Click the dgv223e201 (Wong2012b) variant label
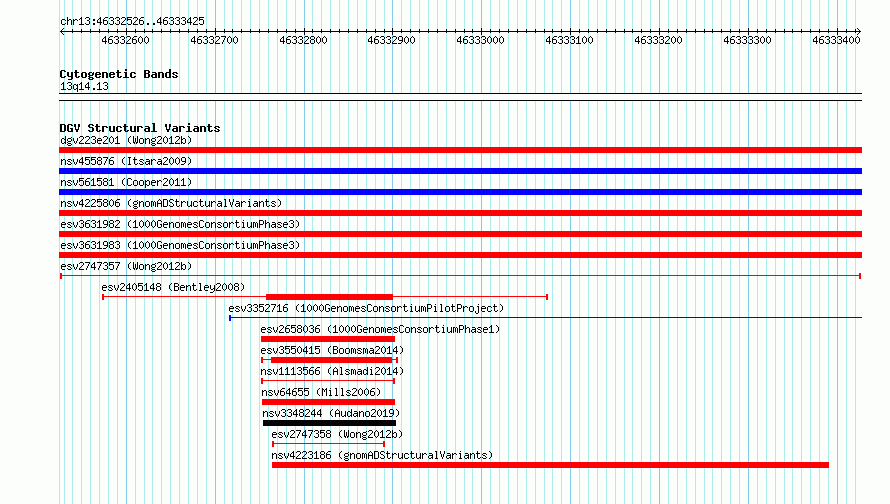Image resolution: width=890 pixels, height=504 pixels. click(x=126, y=140)
